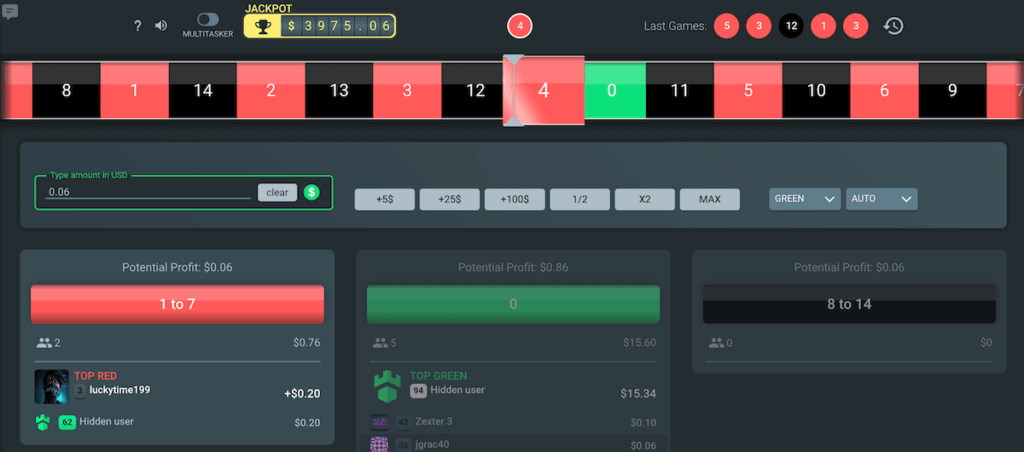Click jgrac40's avatar

pyautogui.click(x=379, y=444)
